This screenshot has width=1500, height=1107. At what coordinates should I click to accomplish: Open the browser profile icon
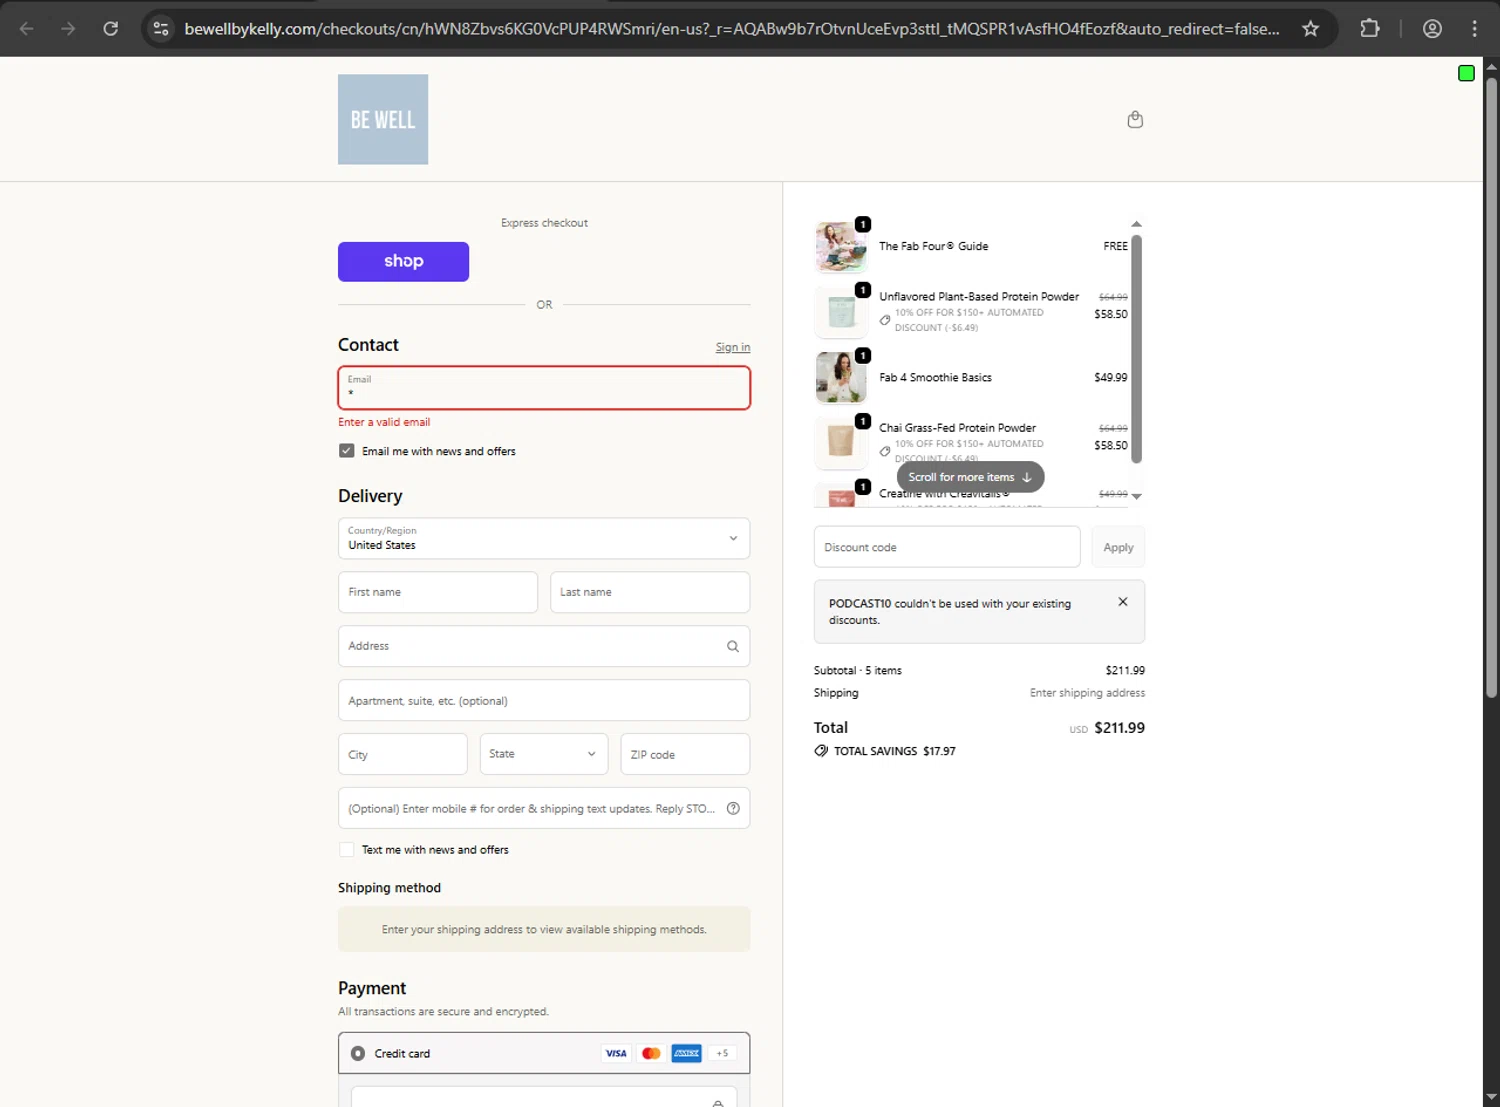pyautogui.click(x=1432, y=28)
